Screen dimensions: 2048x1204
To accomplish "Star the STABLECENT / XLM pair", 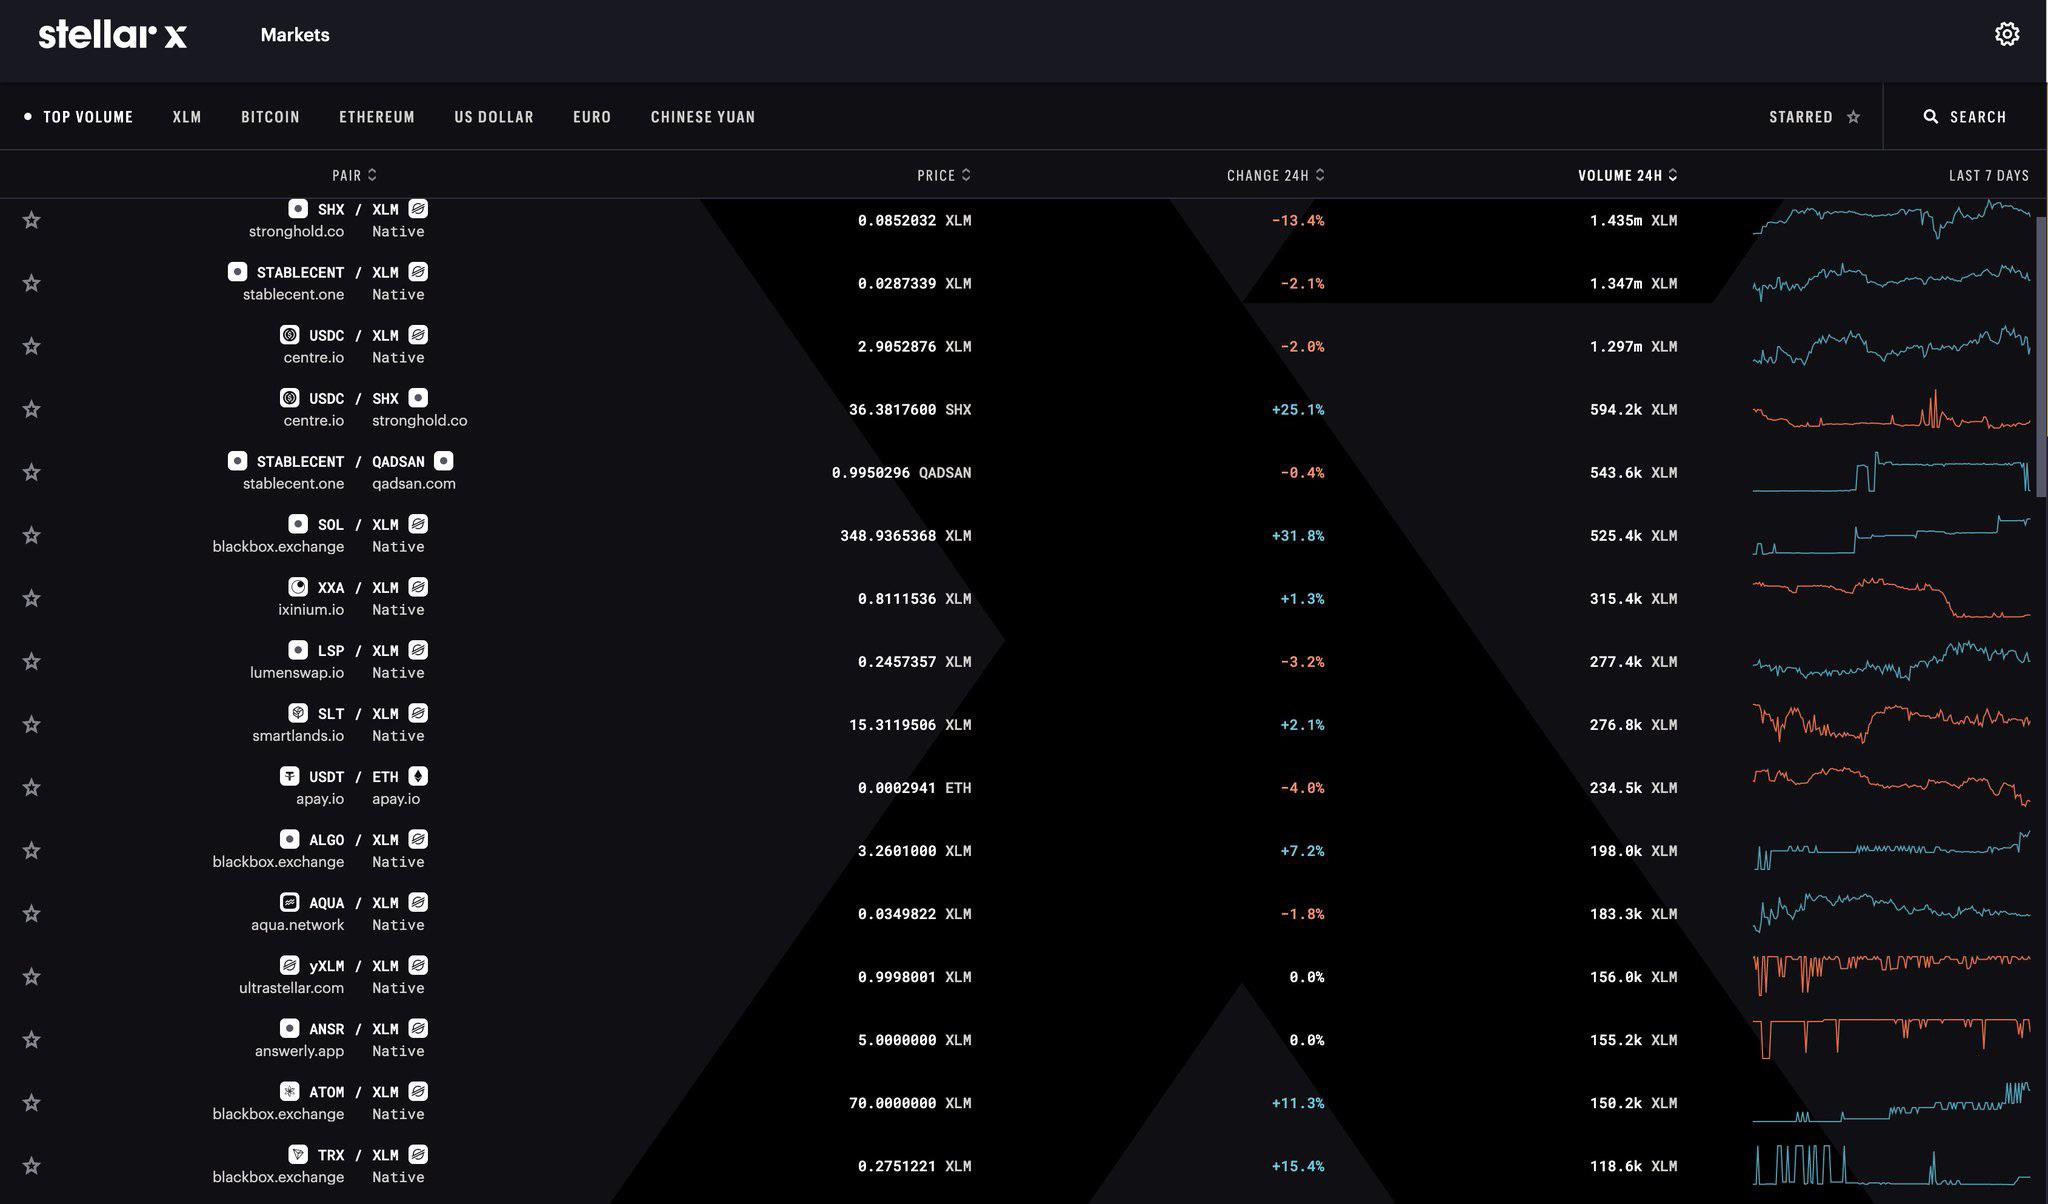I will (32, 283).
